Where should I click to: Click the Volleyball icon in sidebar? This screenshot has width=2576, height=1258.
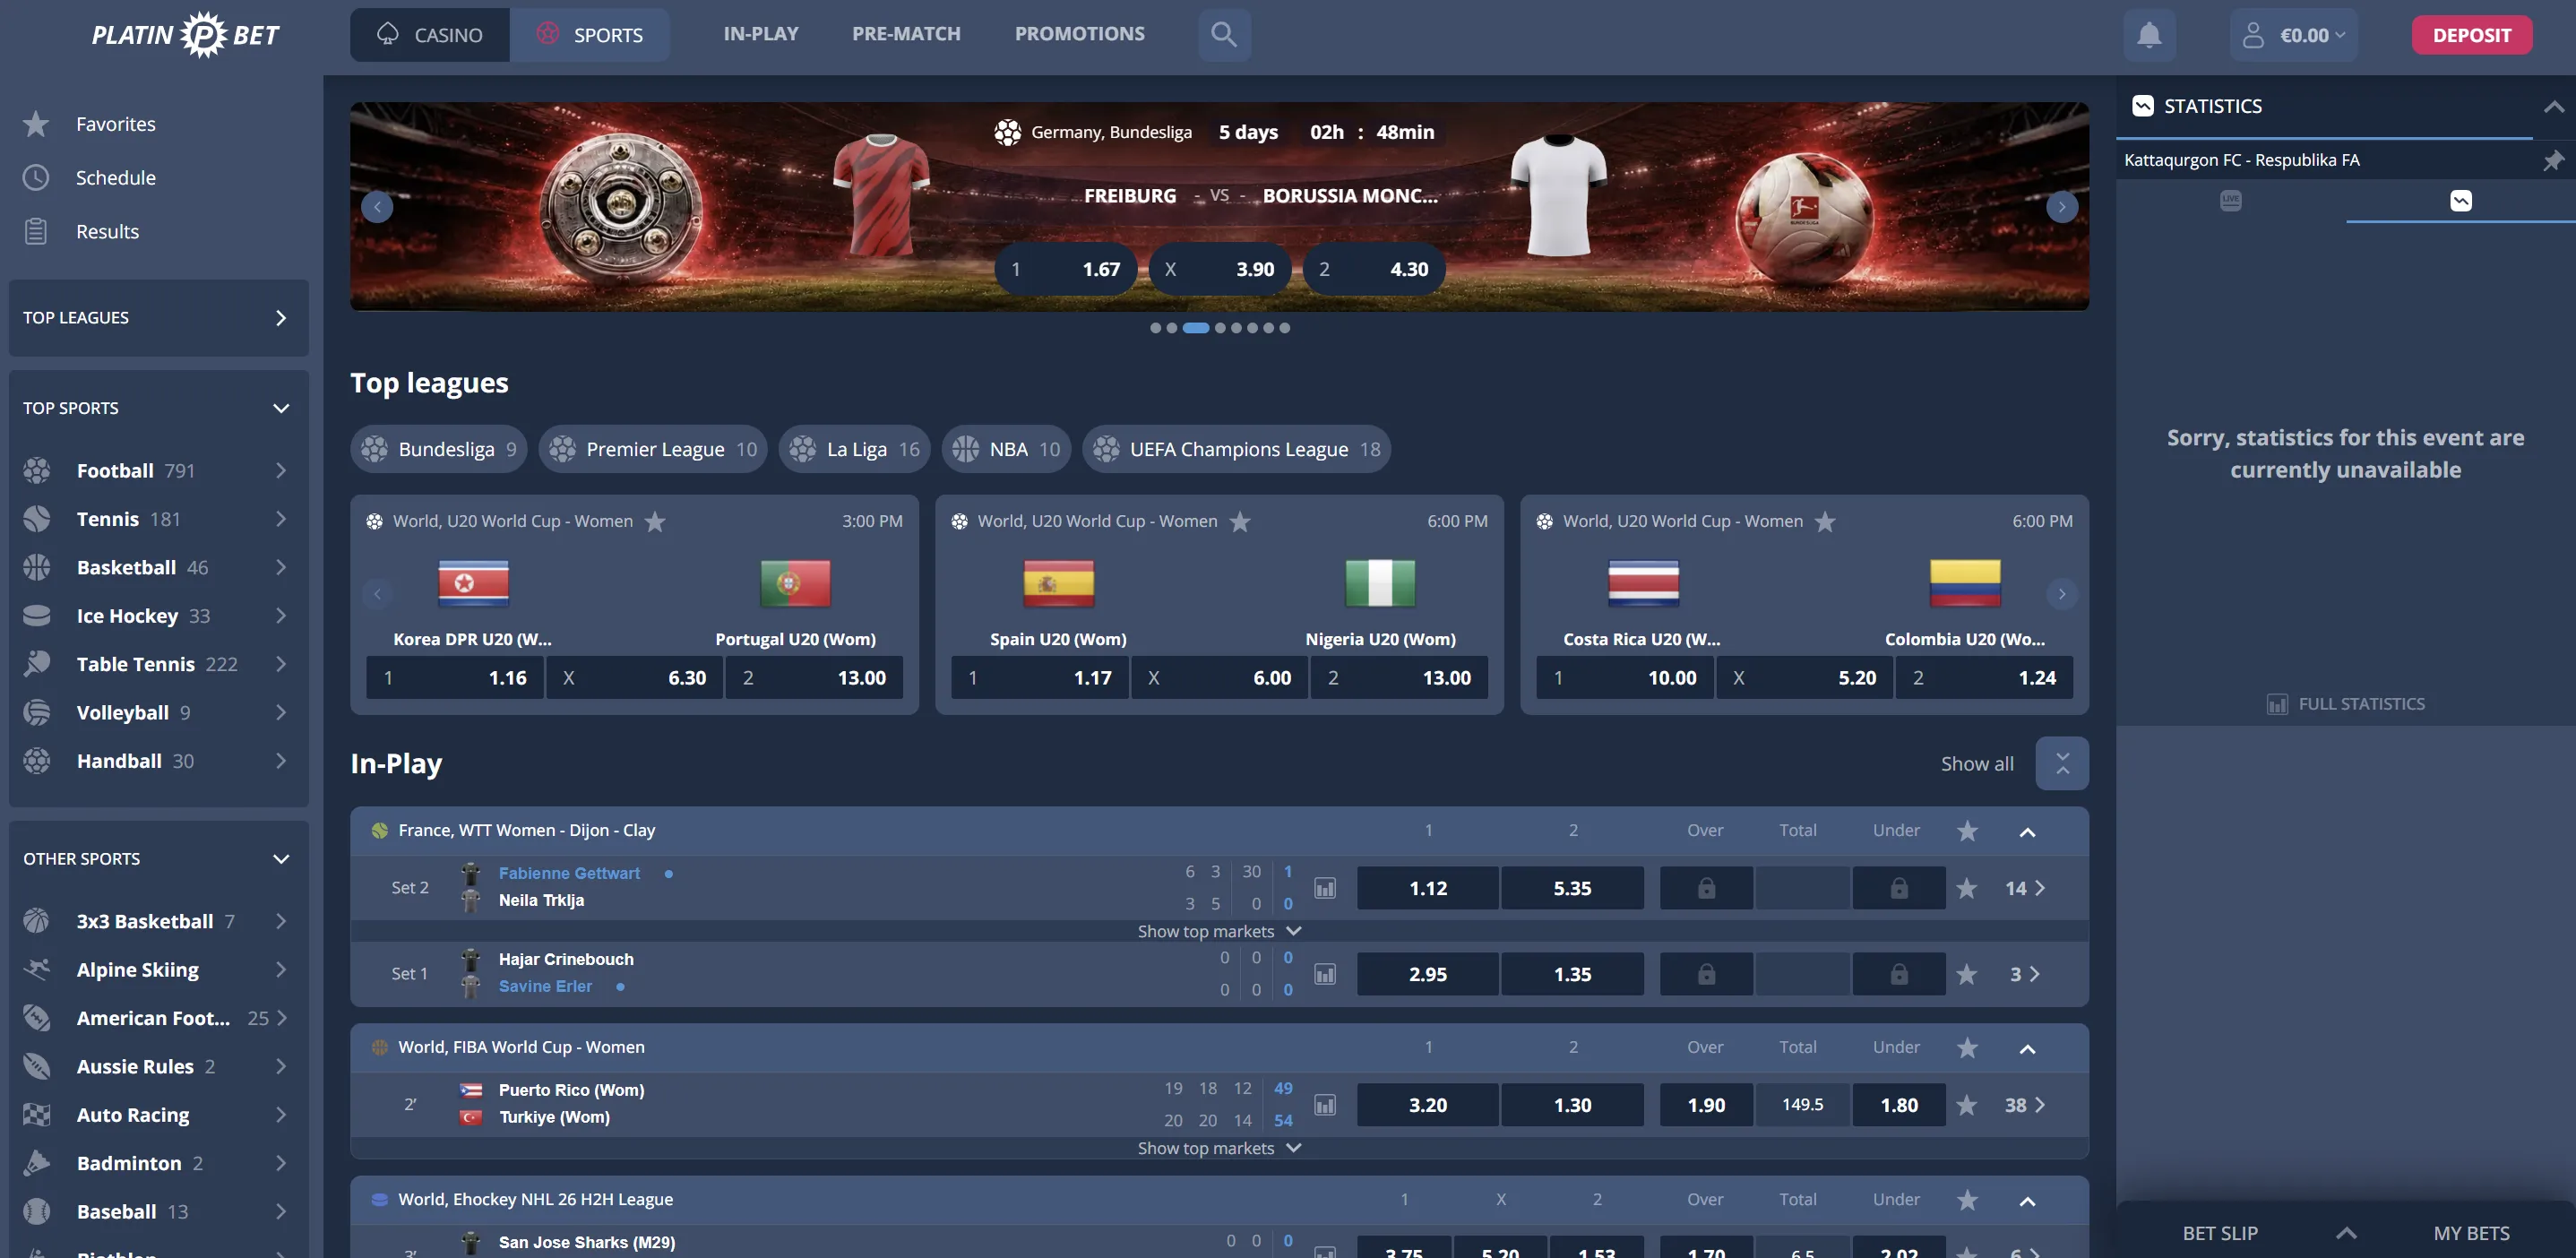click(x=37, y=712)
